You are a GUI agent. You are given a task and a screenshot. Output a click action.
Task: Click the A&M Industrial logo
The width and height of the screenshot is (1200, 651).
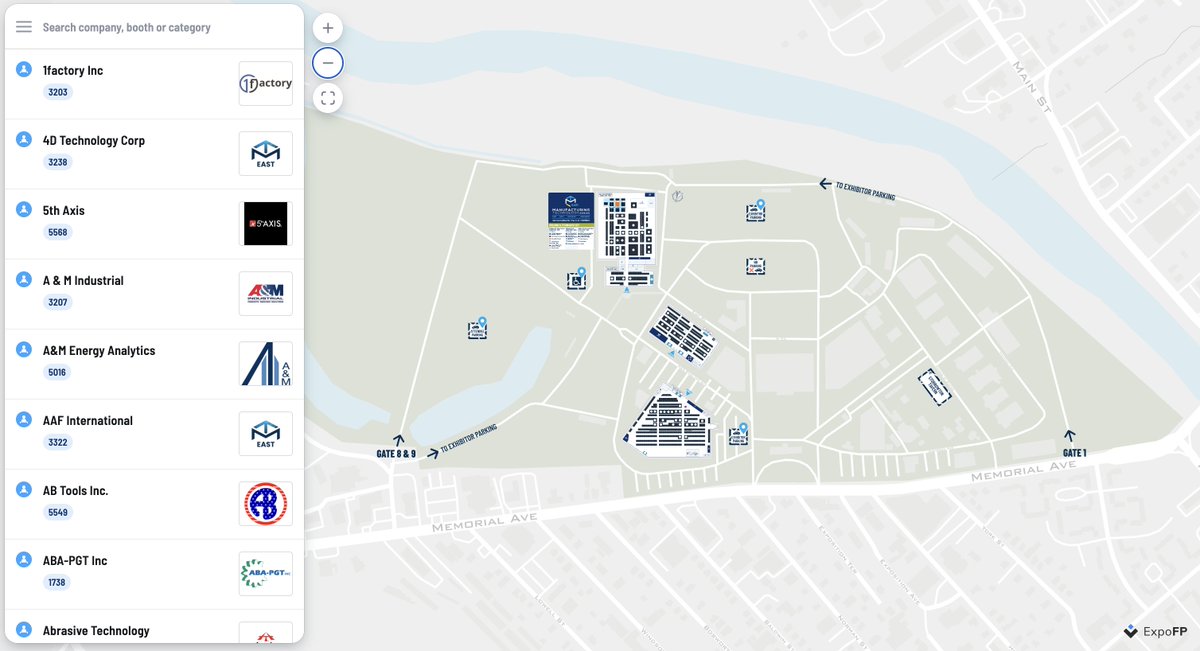coord(266,294)
